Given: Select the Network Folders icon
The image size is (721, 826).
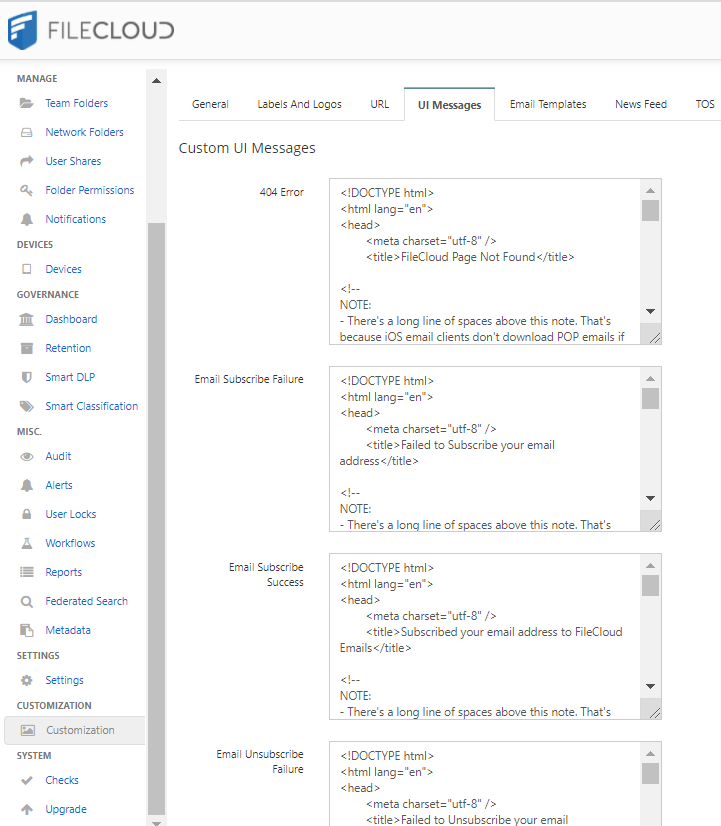Looking at the screenshot, I should [x=28, y=132].
